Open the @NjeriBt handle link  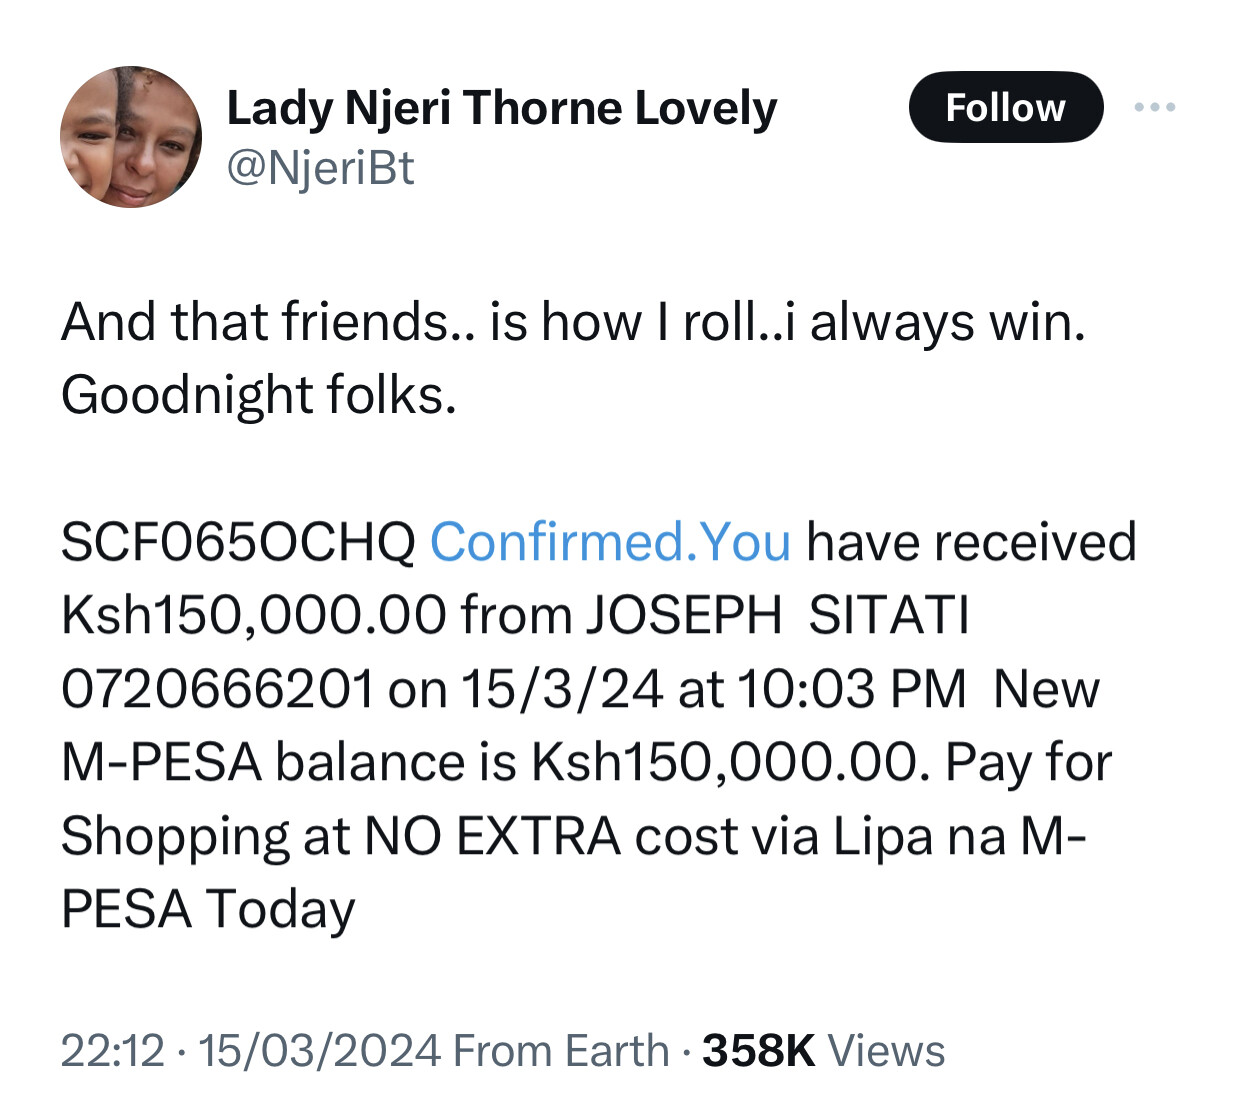point(320,168)
